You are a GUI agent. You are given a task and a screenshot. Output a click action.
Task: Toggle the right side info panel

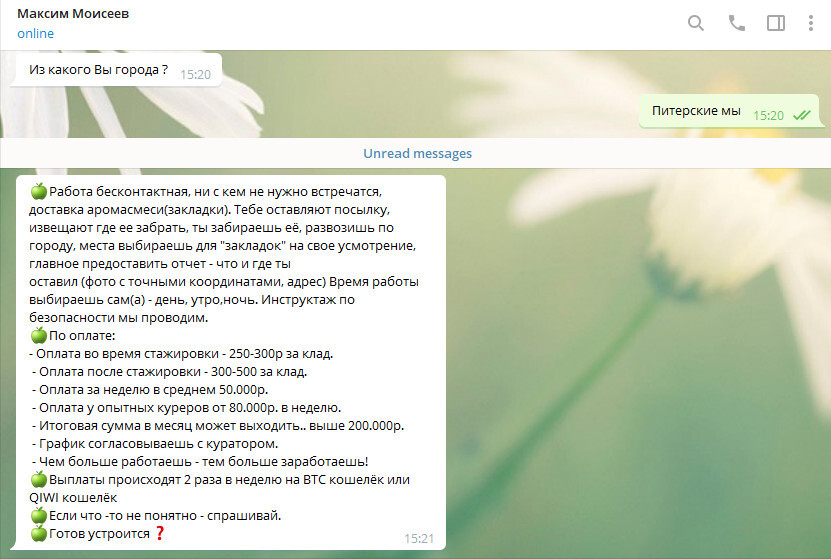[776, 23]
